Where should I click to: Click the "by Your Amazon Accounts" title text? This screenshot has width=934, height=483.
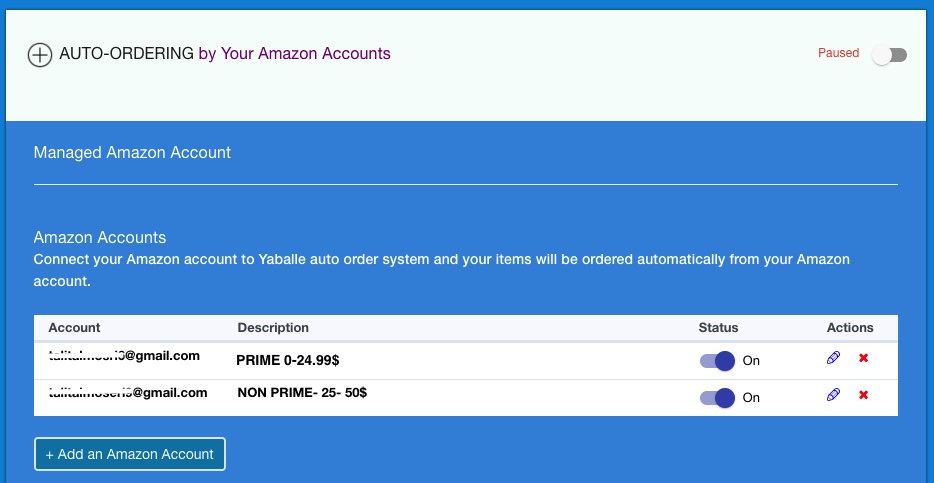[x=294, y=54]
